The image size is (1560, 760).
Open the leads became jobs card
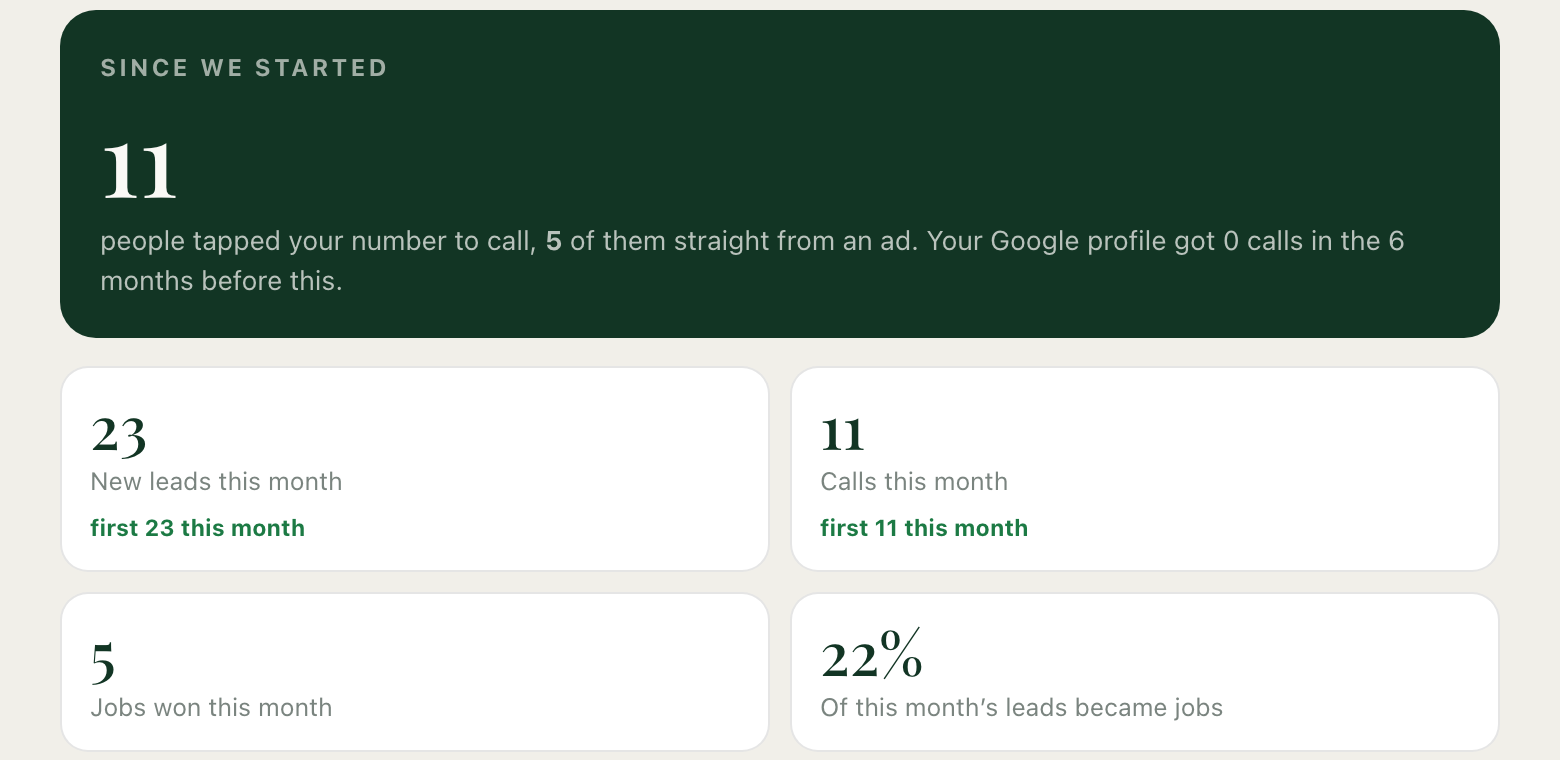pyautogui.click(x=1145, y=672)
